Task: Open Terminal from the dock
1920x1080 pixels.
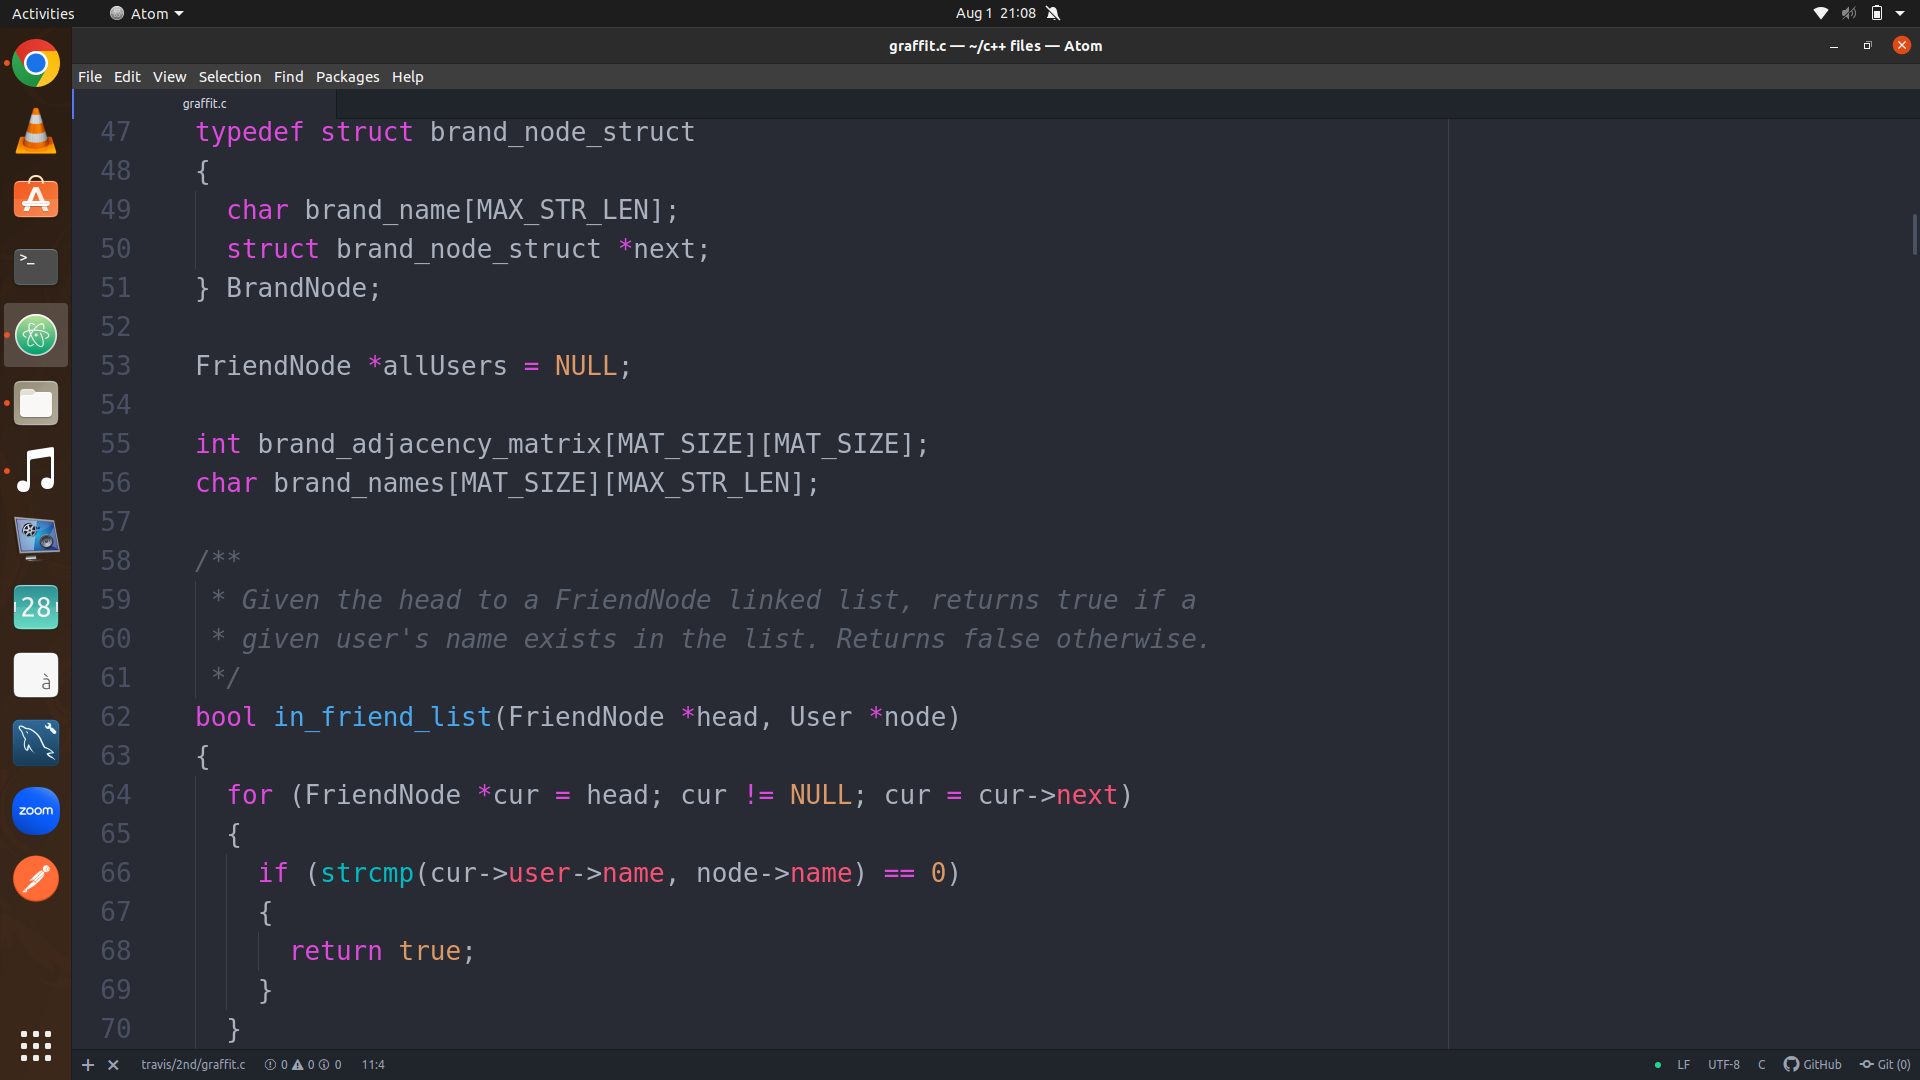Action: 36,267
